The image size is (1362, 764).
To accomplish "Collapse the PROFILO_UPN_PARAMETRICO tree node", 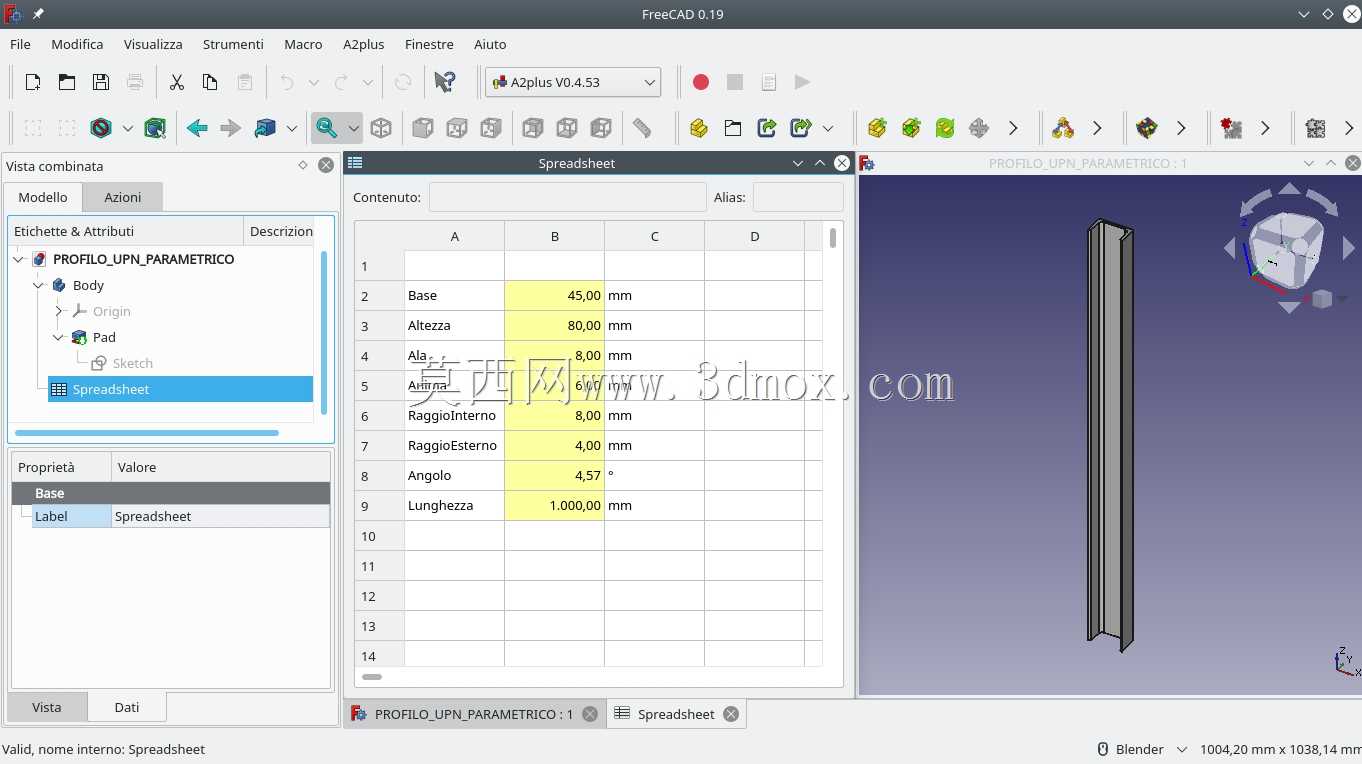I will (x=19, y=259).
